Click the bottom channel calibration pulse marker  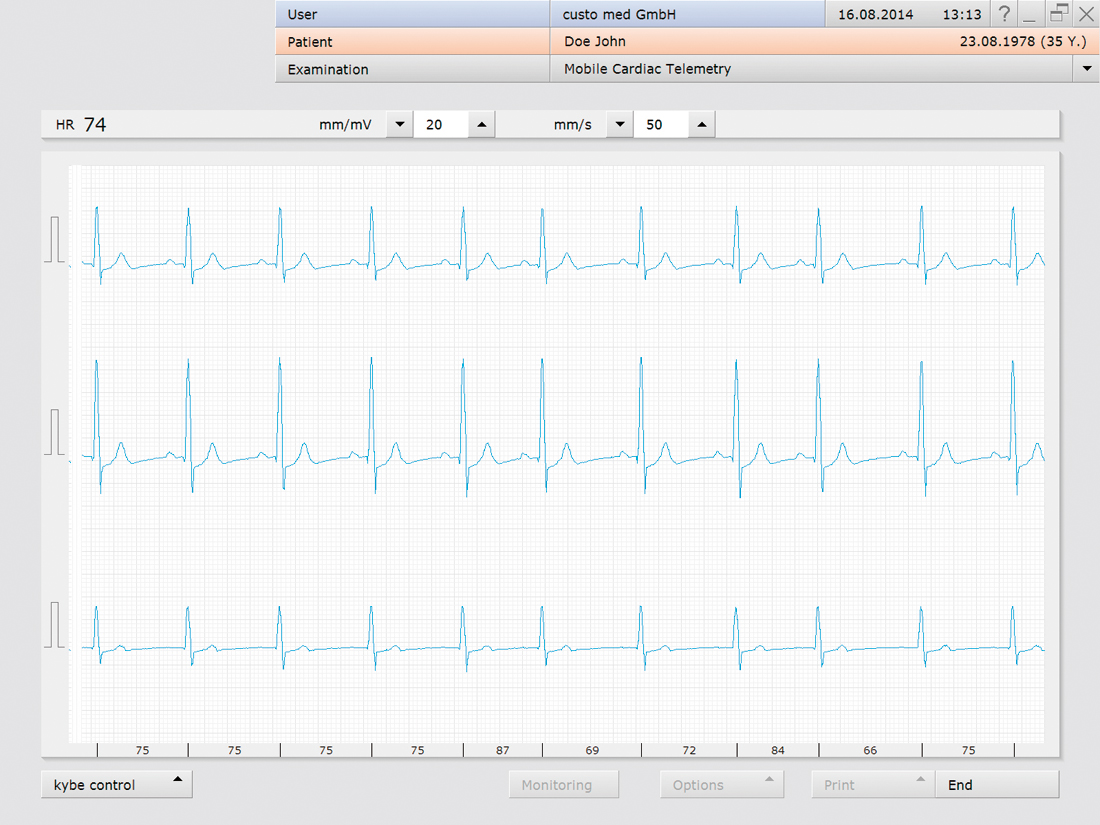pos(54,626)
